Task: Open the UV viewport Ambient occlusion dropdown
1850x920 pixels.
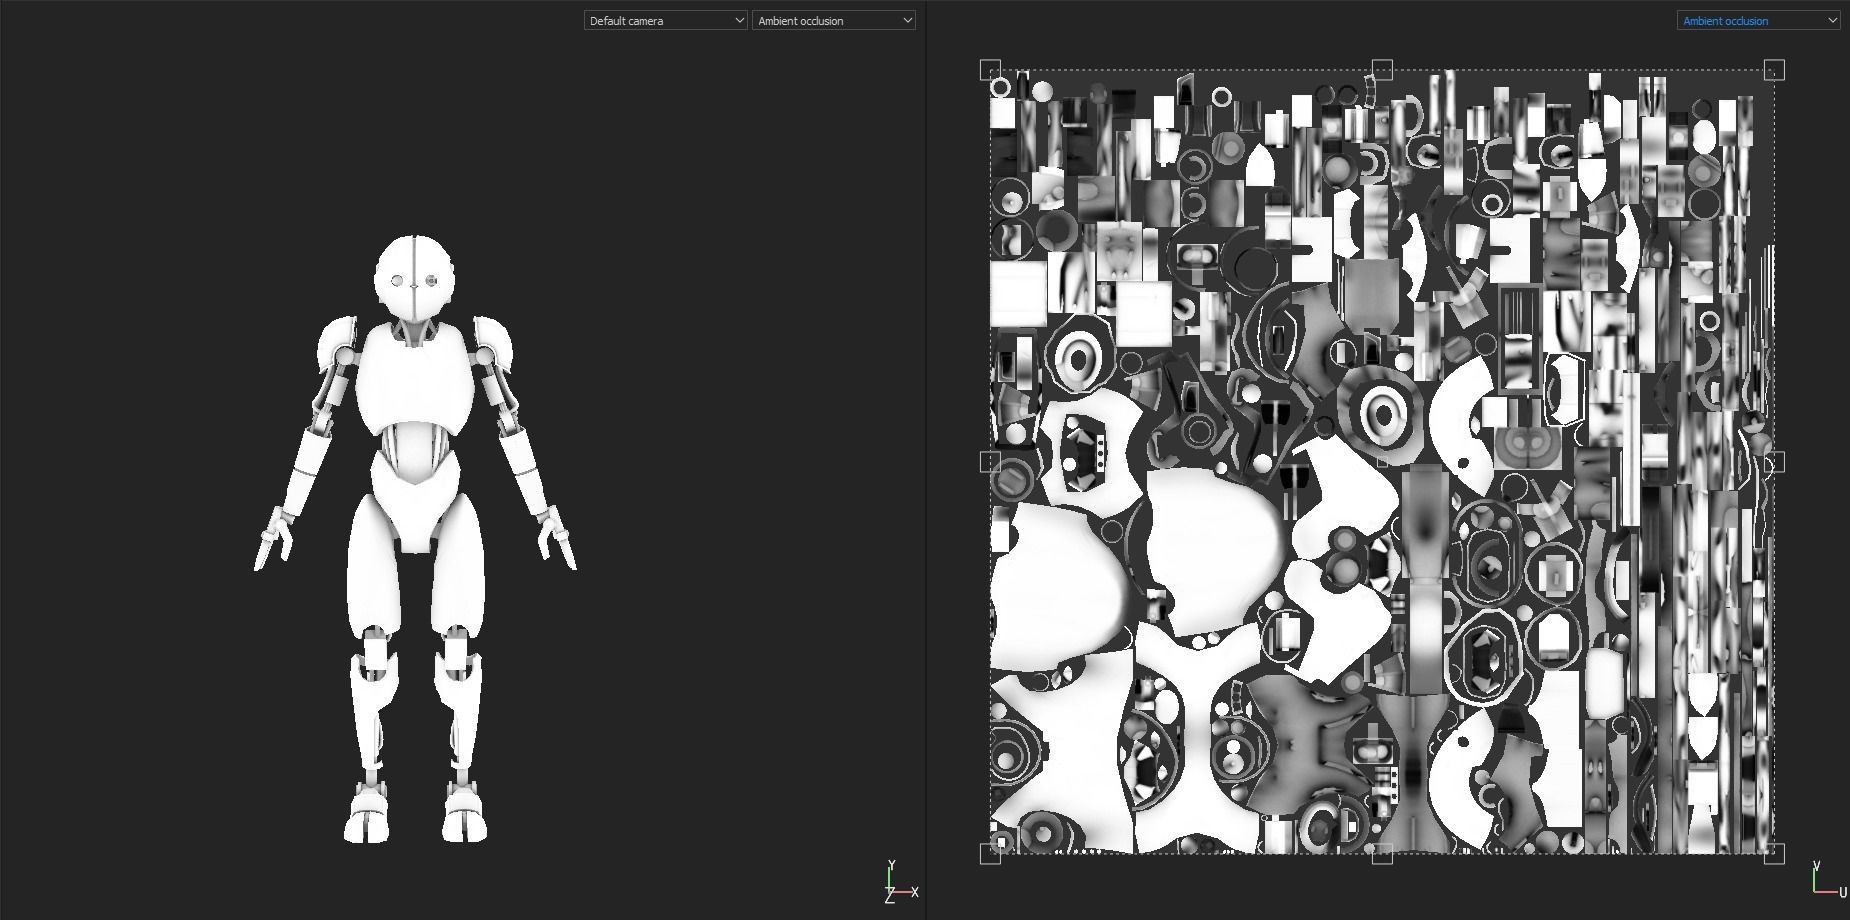Action: coord(1758,20)
